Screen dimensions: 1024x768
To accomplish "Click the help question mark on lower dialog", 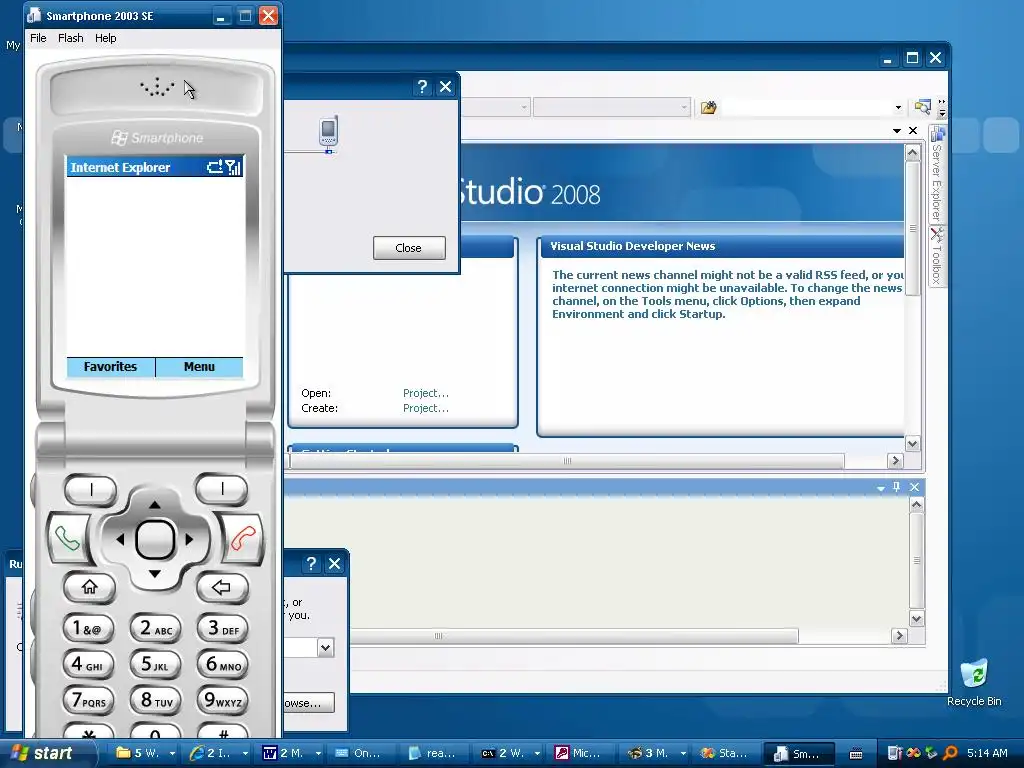I will pyautogui.click(x=312, y=564).
